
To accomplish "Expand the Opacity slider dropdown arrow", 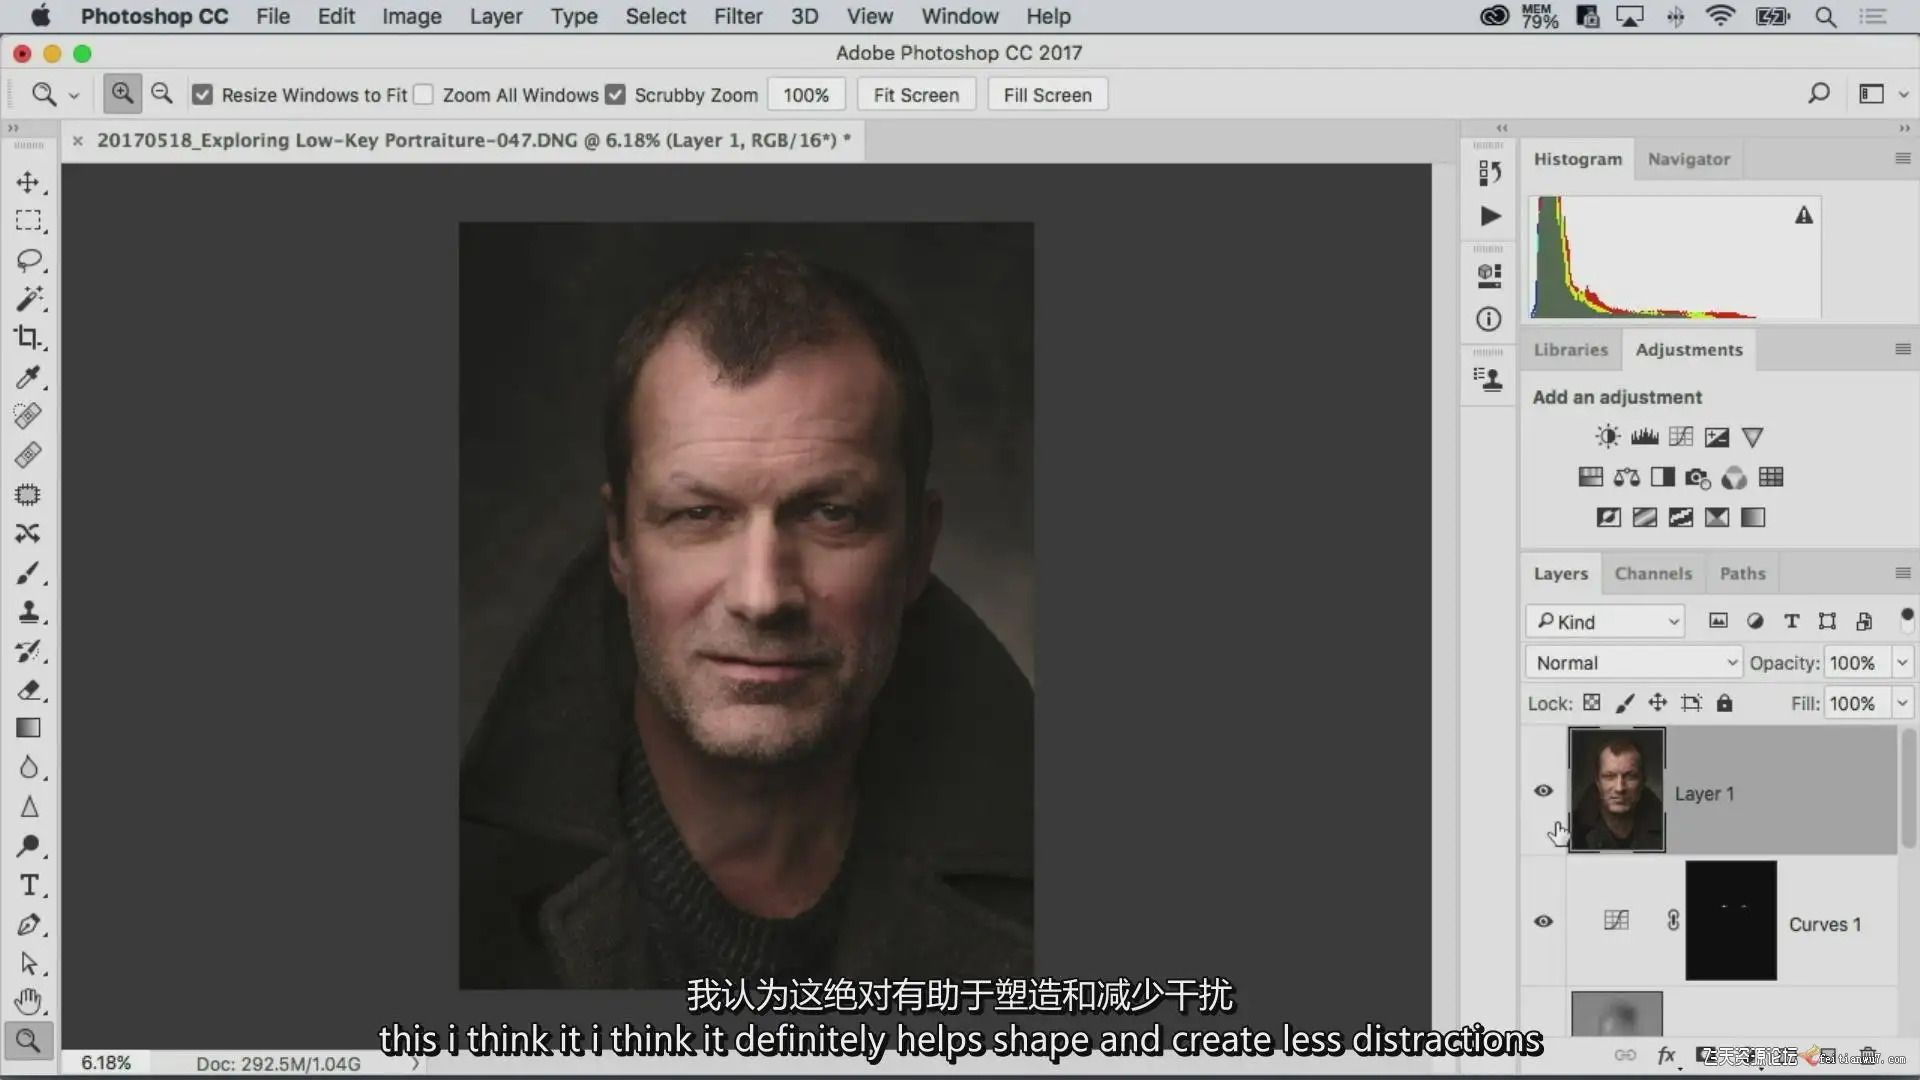I will click(1902, 663).
